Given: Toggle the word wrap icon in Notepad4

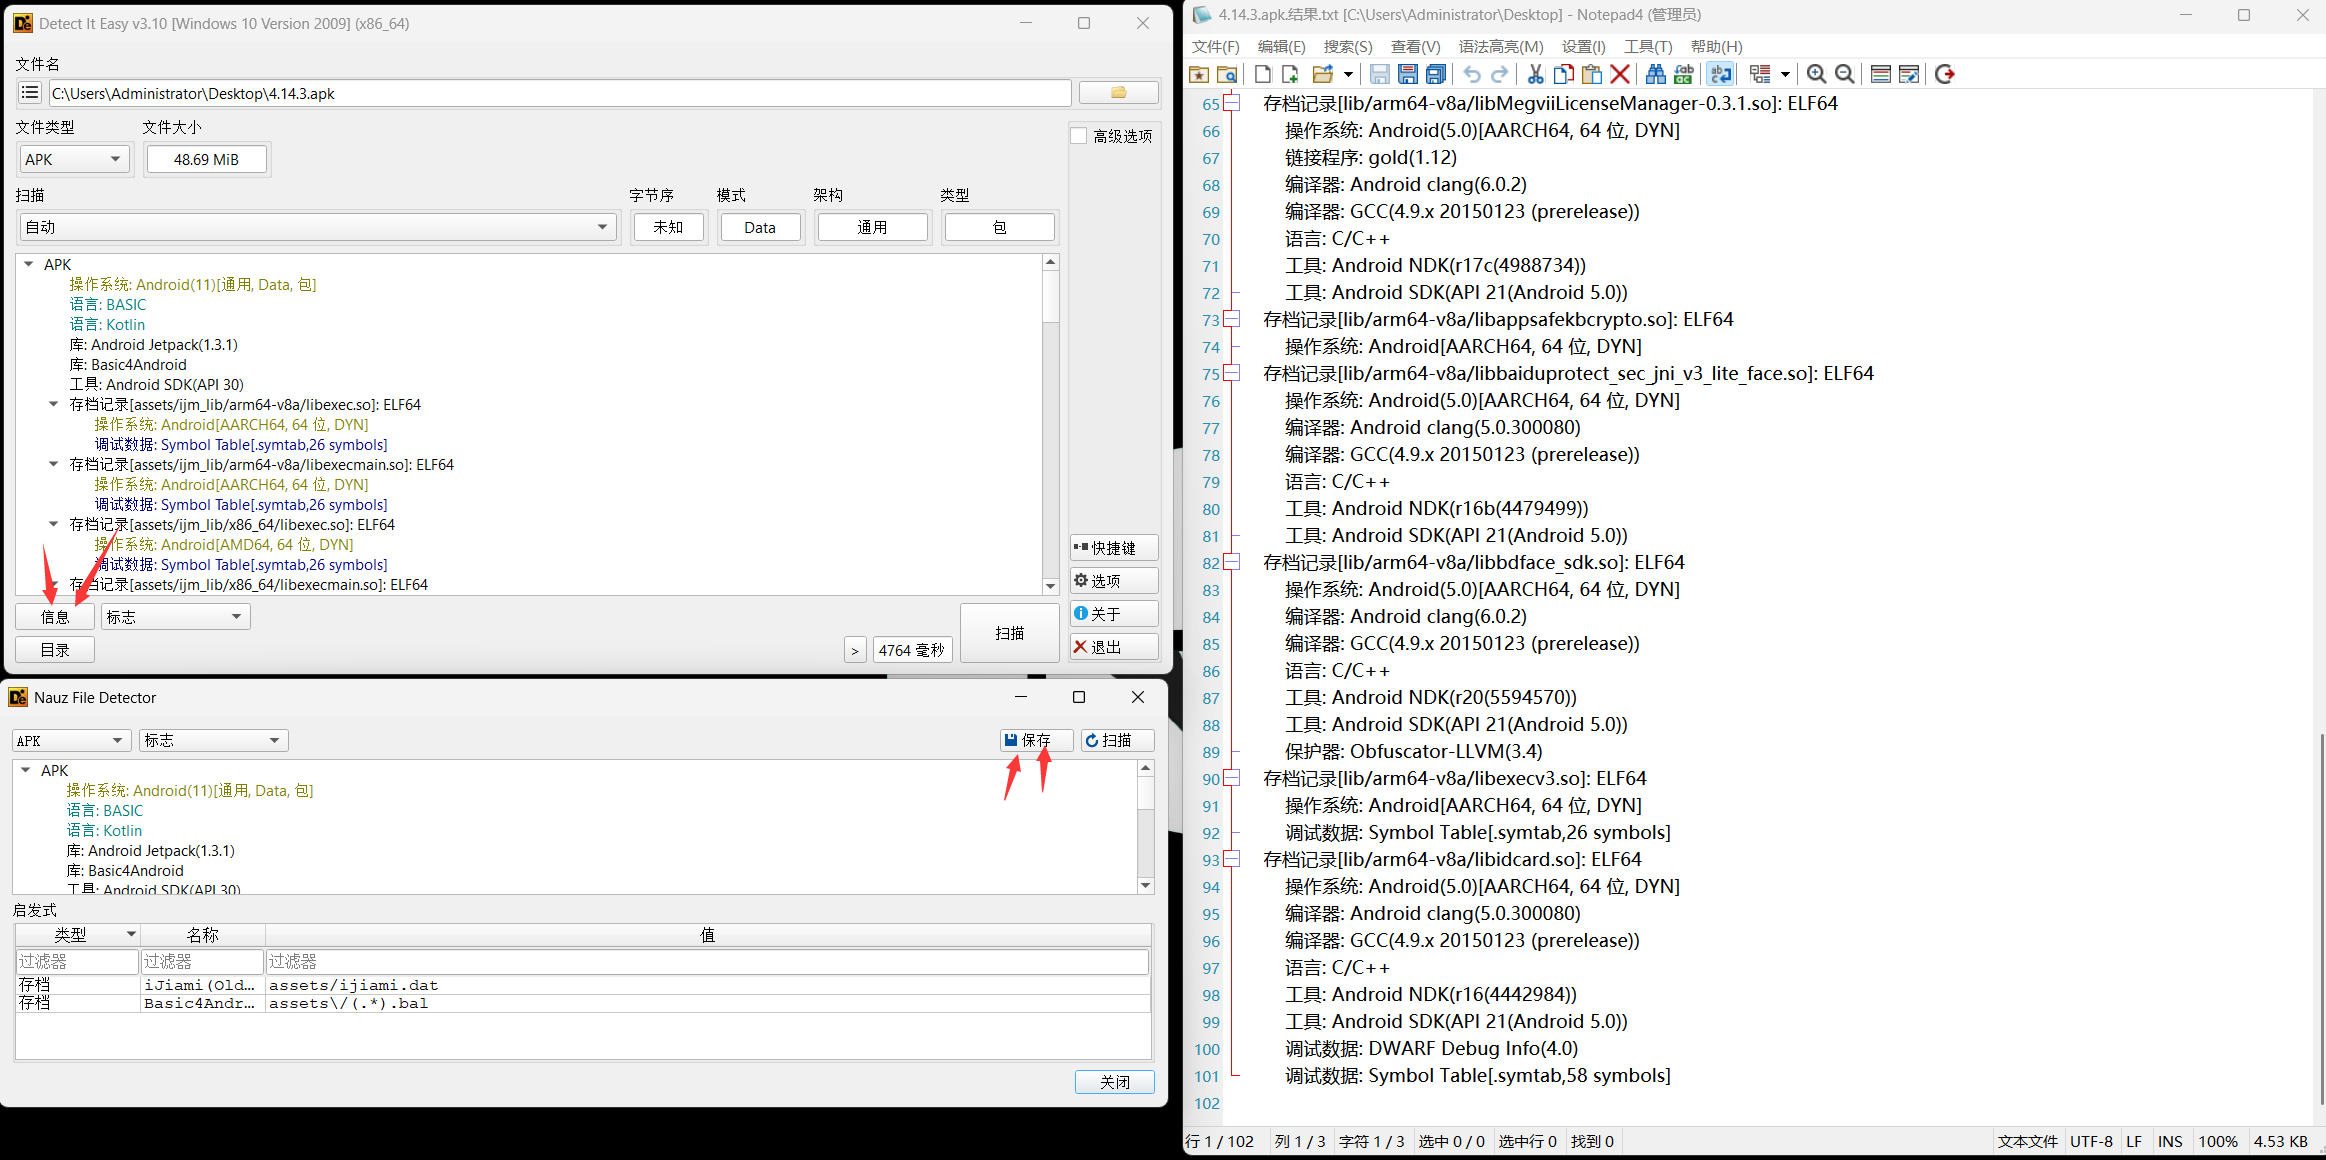Looking at the screenshot, I should click(1720, 74).
